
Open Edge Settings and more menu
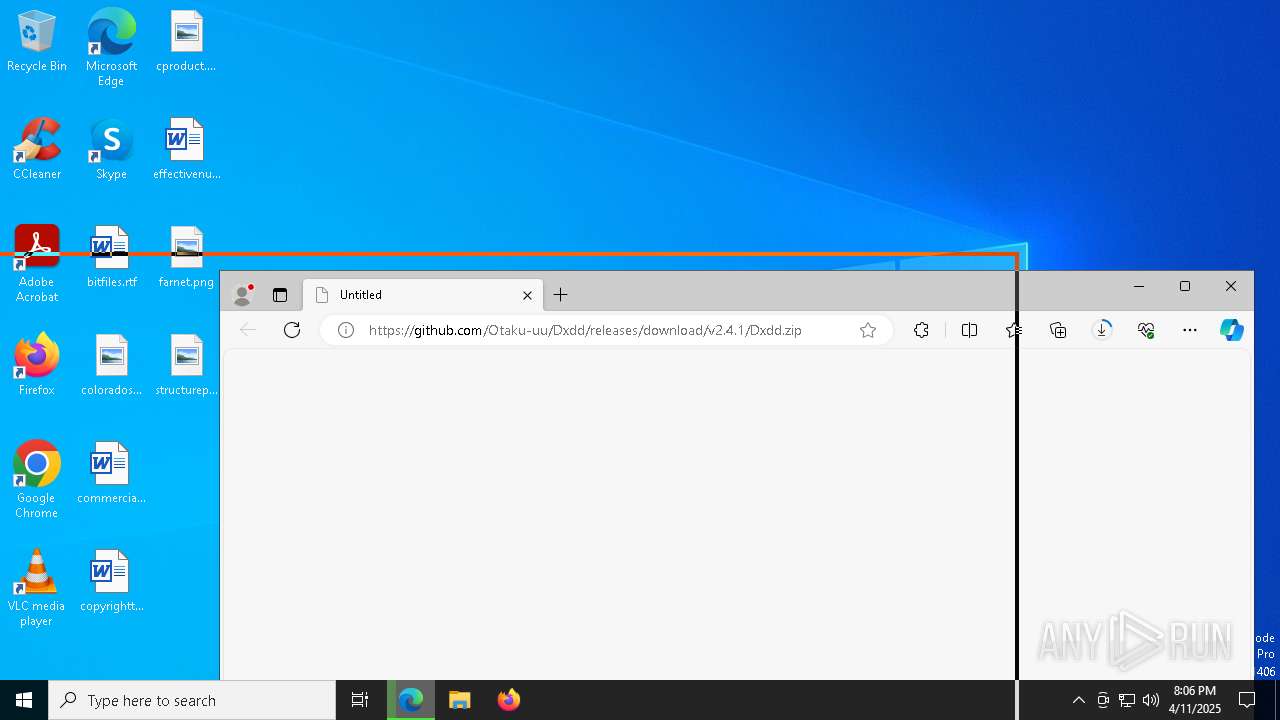(1190, 330)
